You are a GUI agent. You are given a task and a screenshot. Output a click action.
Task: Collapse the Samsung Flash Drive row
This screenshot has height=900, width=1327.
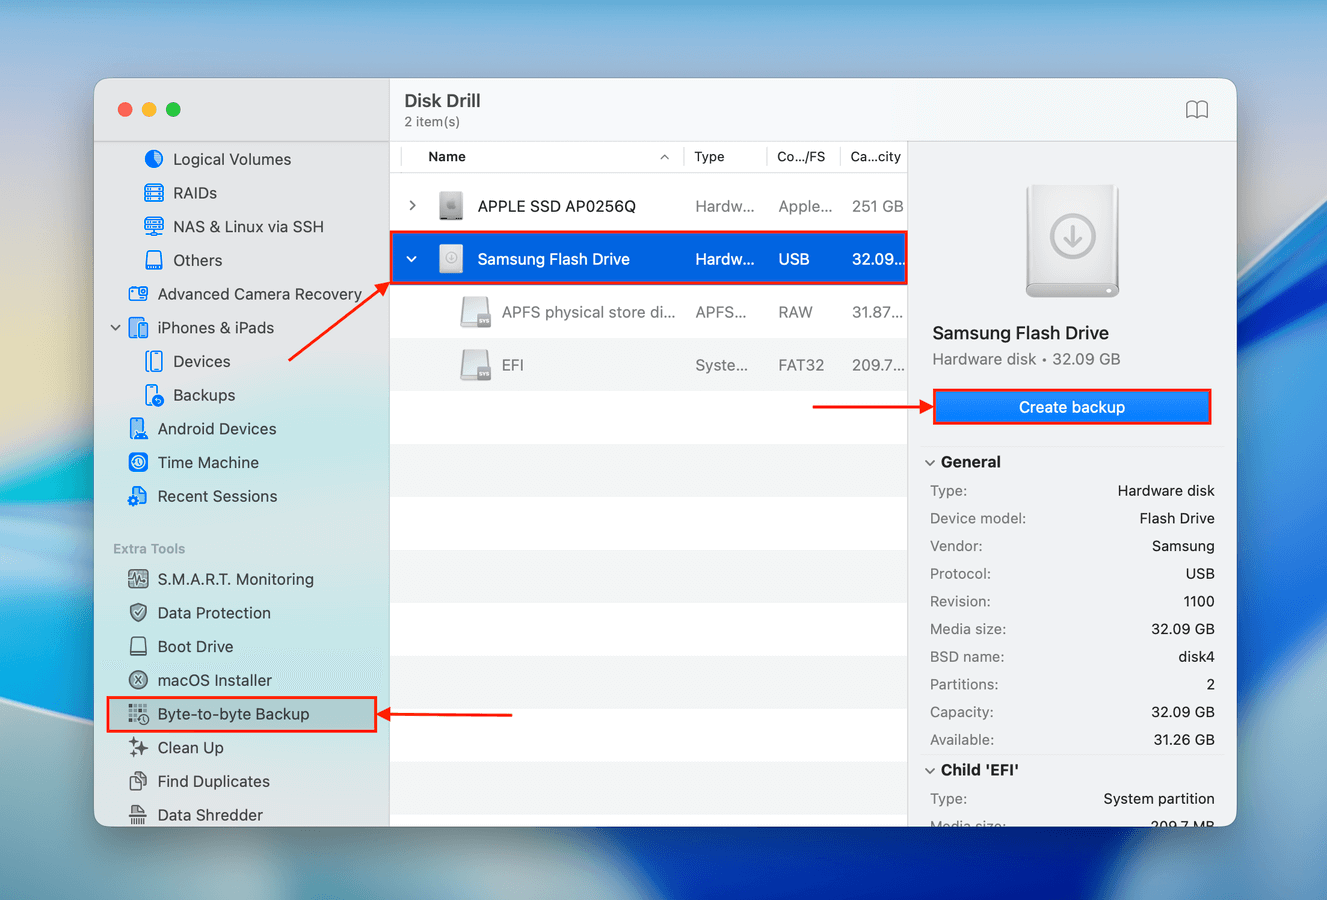(412, 259)
